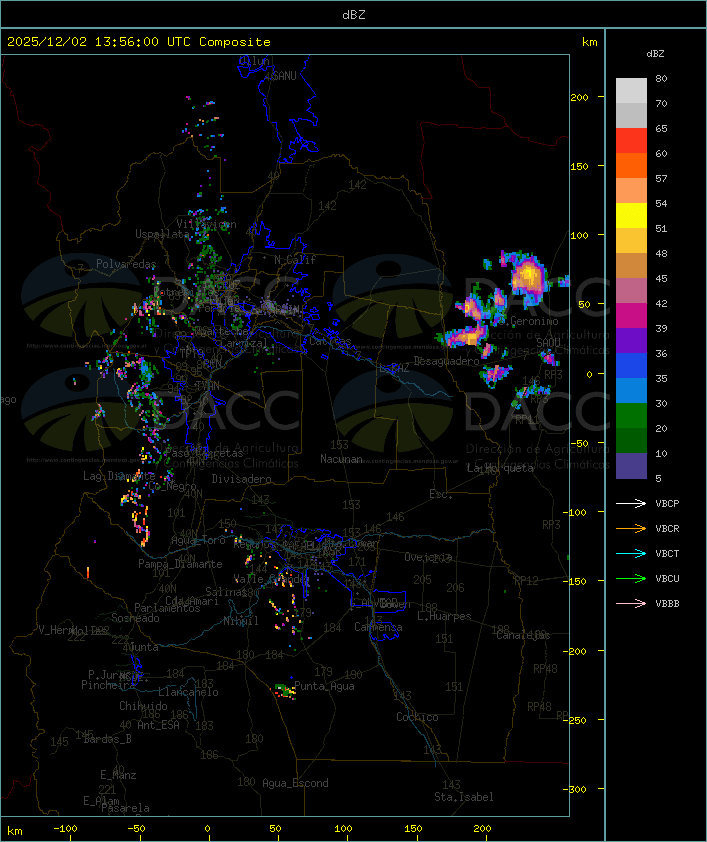Click the dBZ title at the top
Image resolution: width=707 pixels, height=842 pixels.
click(354, 15)
